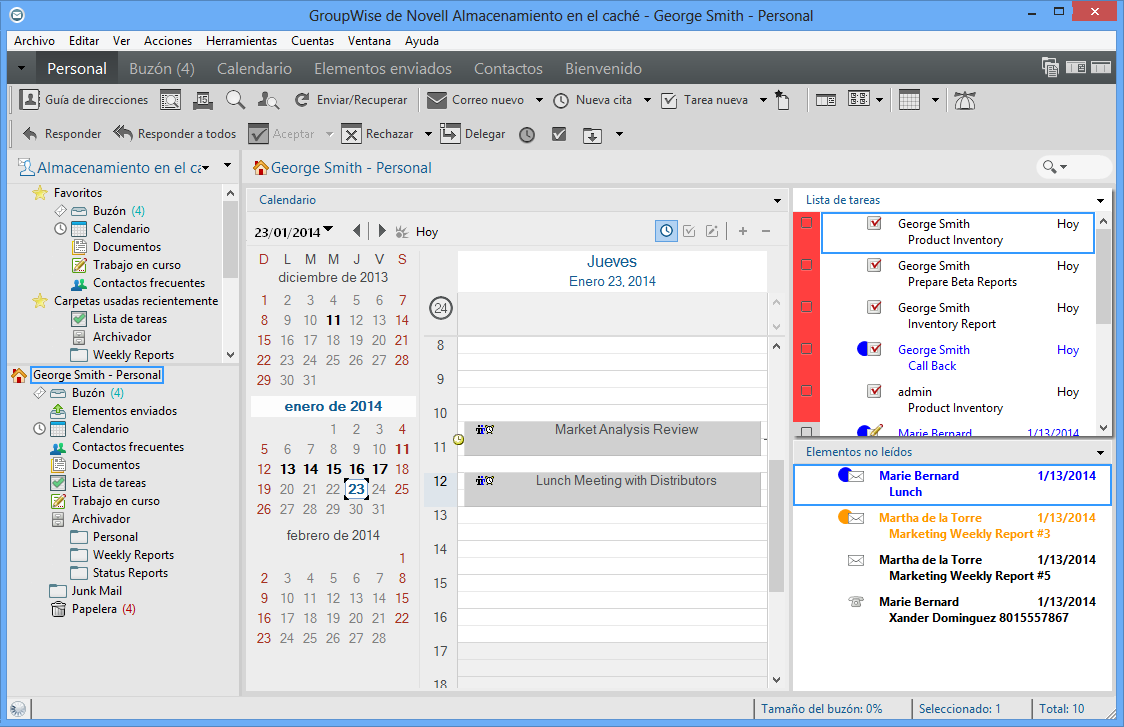This screenshot has width=1124, height=727.
Task: Switch to the Elementos enviados tab
Action: (383, 69)
